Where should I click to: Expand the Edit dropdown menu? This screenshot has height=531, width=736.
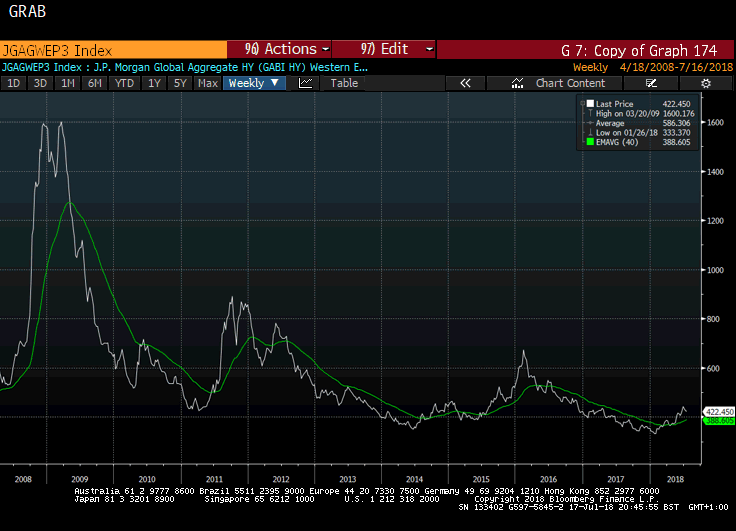[385, 49]
